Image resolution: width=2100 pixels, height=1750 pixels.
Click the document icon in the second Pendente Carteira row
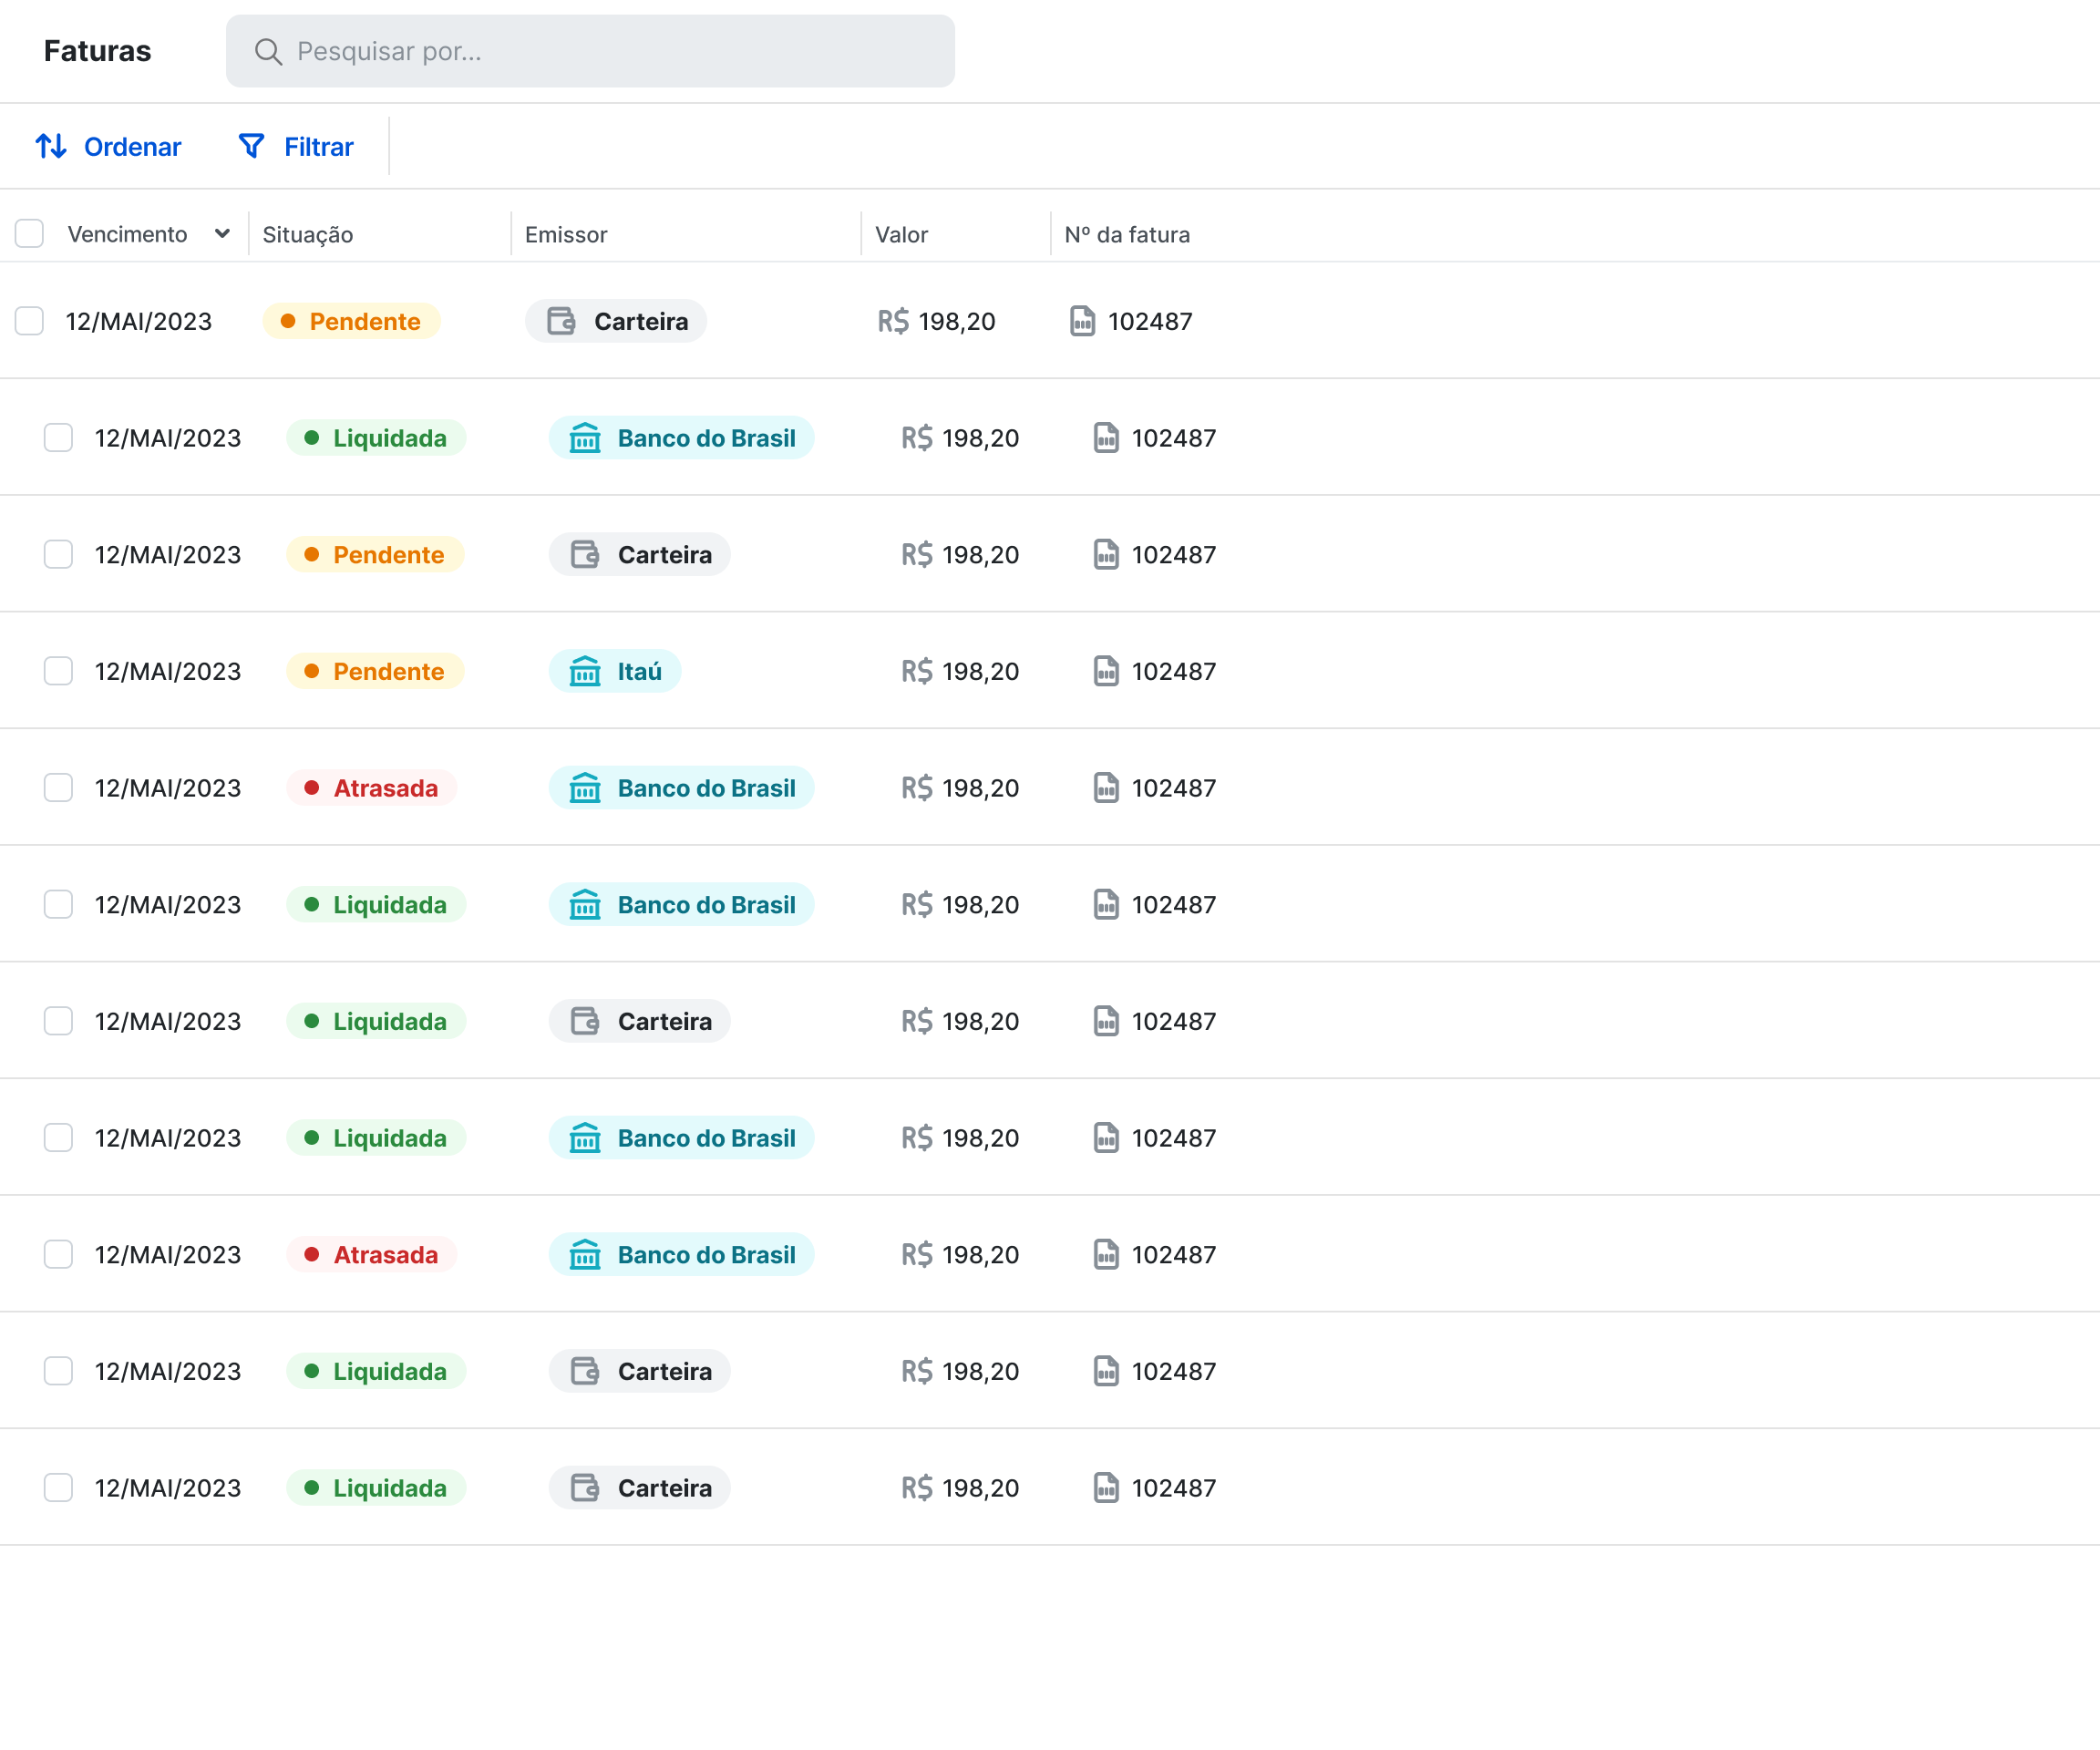tap(1106, 554)
